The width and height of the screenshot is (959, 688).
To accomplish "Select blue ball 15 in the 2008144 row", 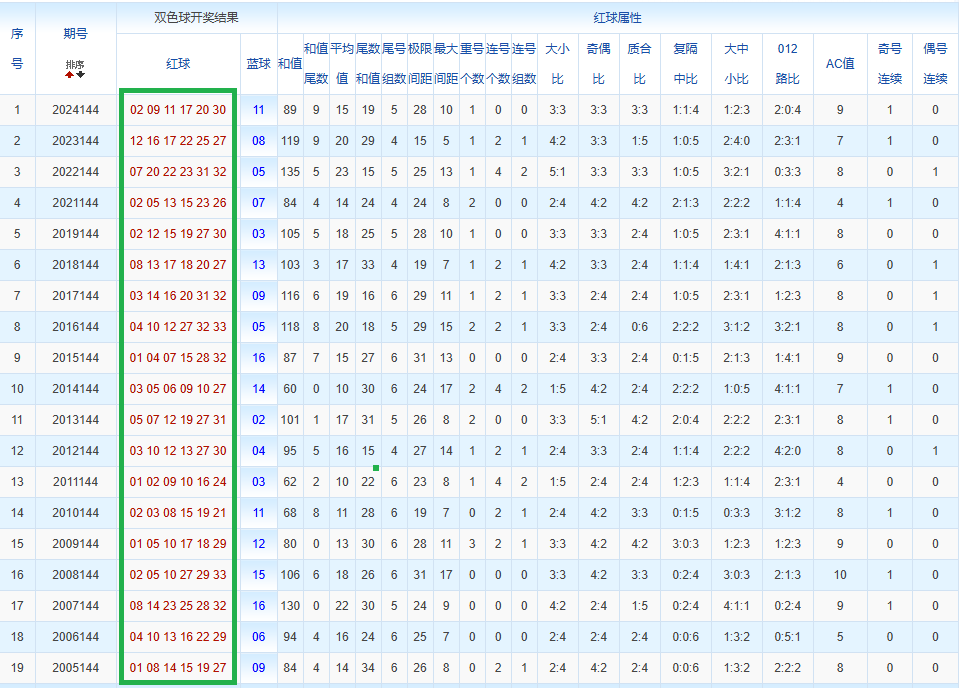I will (259, 575).
